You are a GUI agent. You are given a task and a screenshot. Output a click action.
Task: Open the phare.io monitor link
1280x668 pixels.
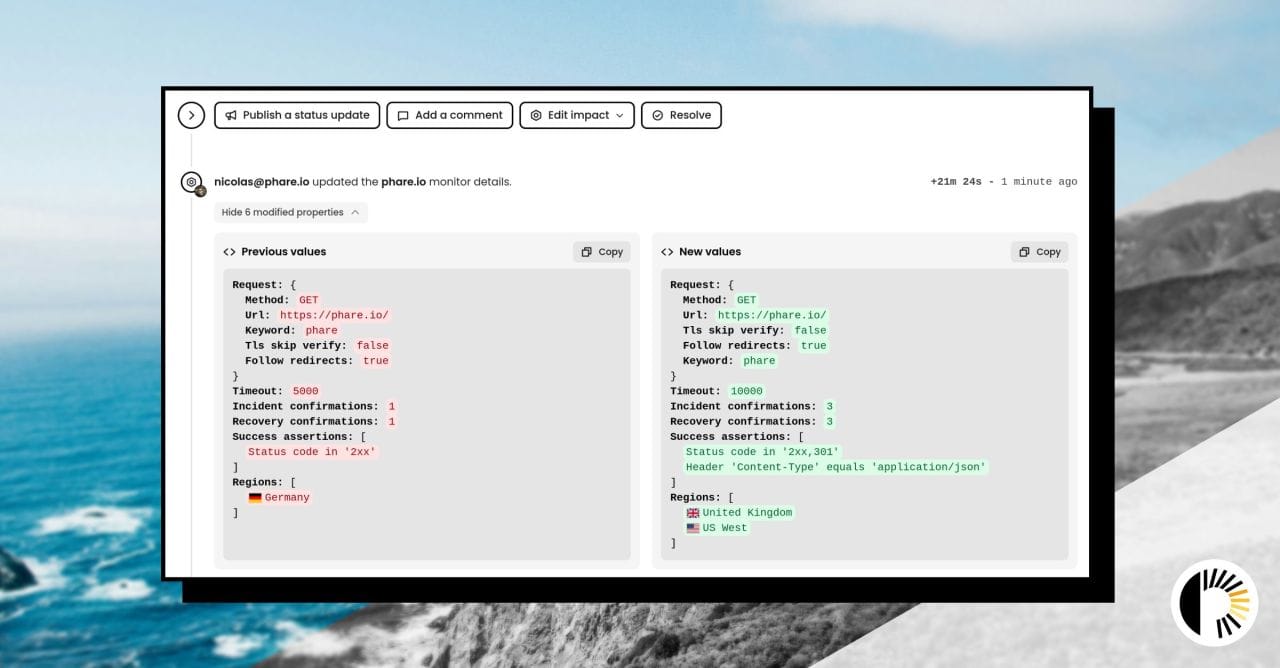pyautogui.click(x=404, y=181)
